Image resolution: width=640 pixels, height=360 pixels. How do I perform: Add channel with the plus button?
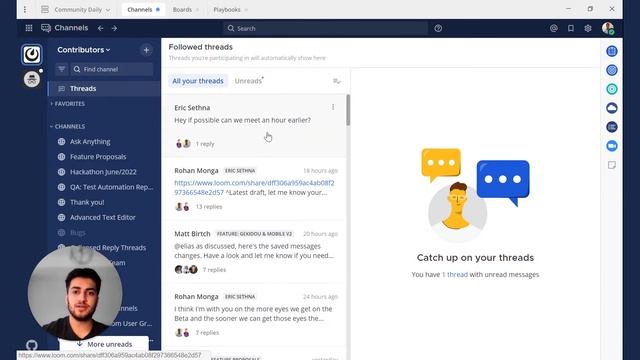click(x=146, y=50)
